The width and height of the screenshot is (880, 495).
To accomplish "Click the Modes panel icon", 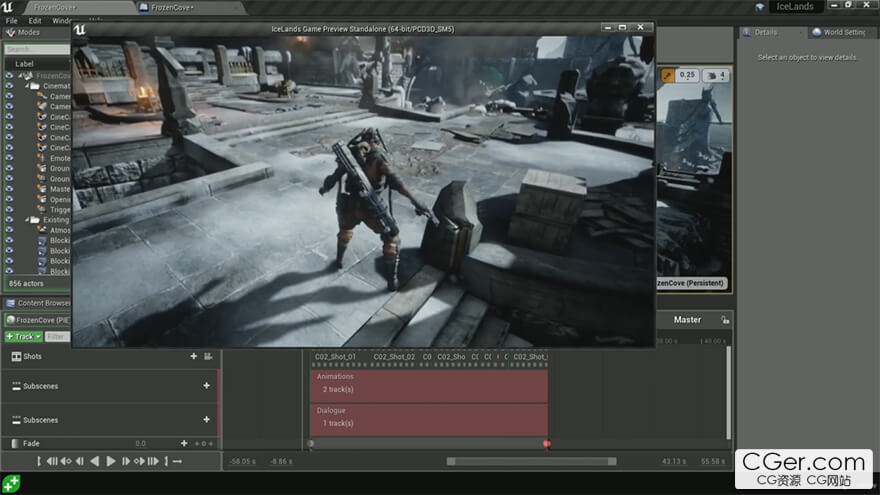I will pos(10,33).
